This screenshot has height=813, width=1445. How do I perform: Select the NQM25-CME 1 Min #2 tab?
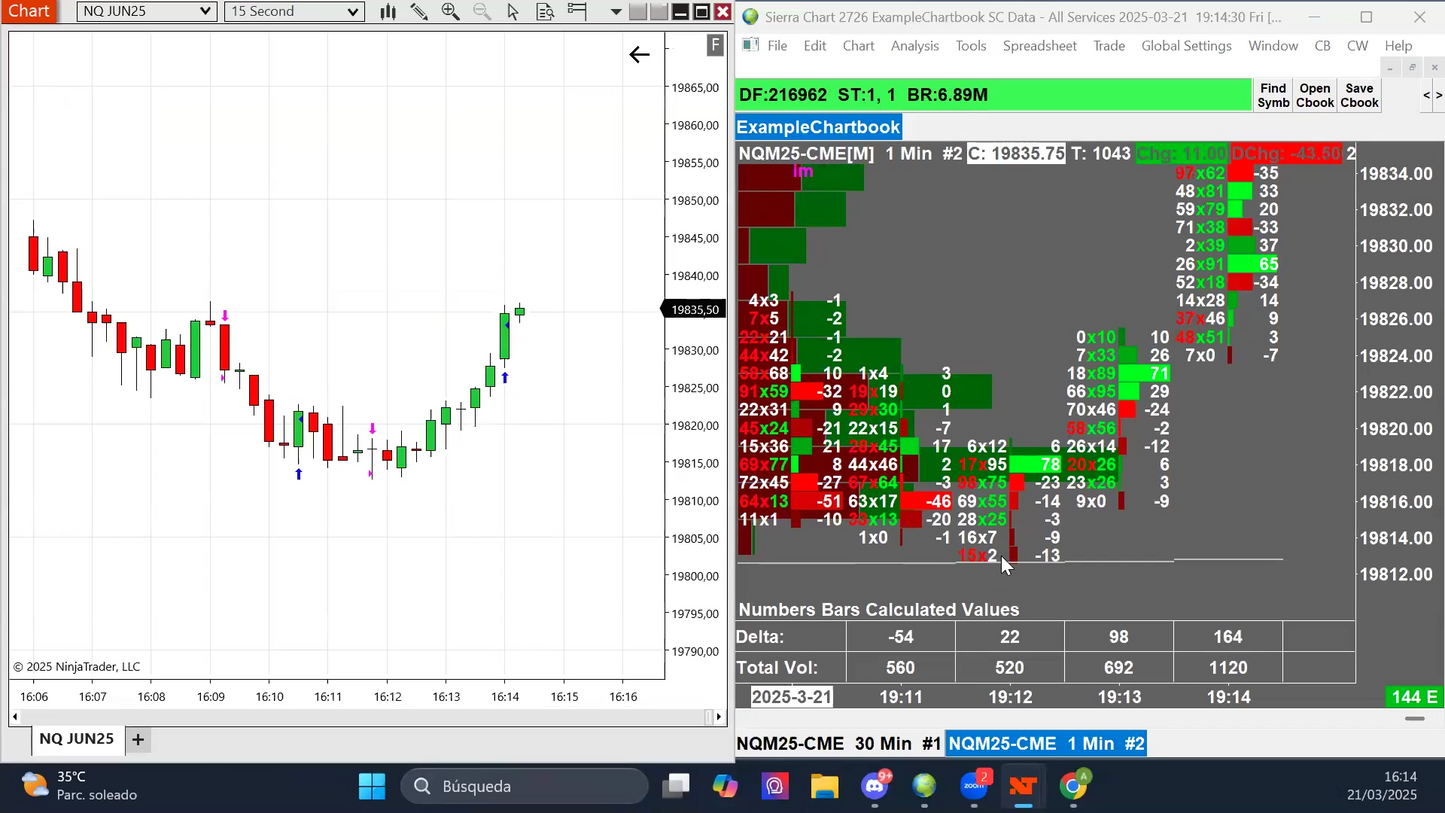1046,744
